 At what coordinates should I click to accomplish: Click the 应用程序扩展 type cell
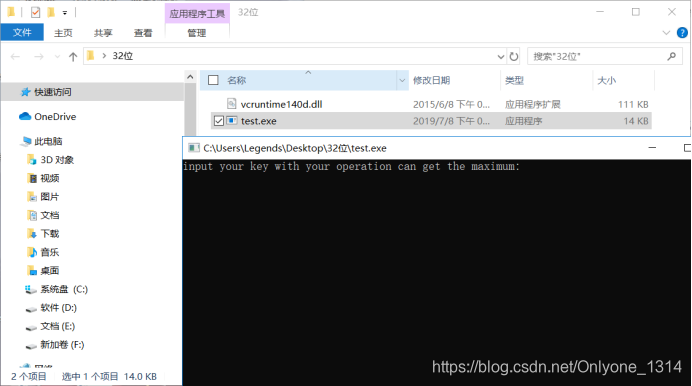(x=533, y=105)
